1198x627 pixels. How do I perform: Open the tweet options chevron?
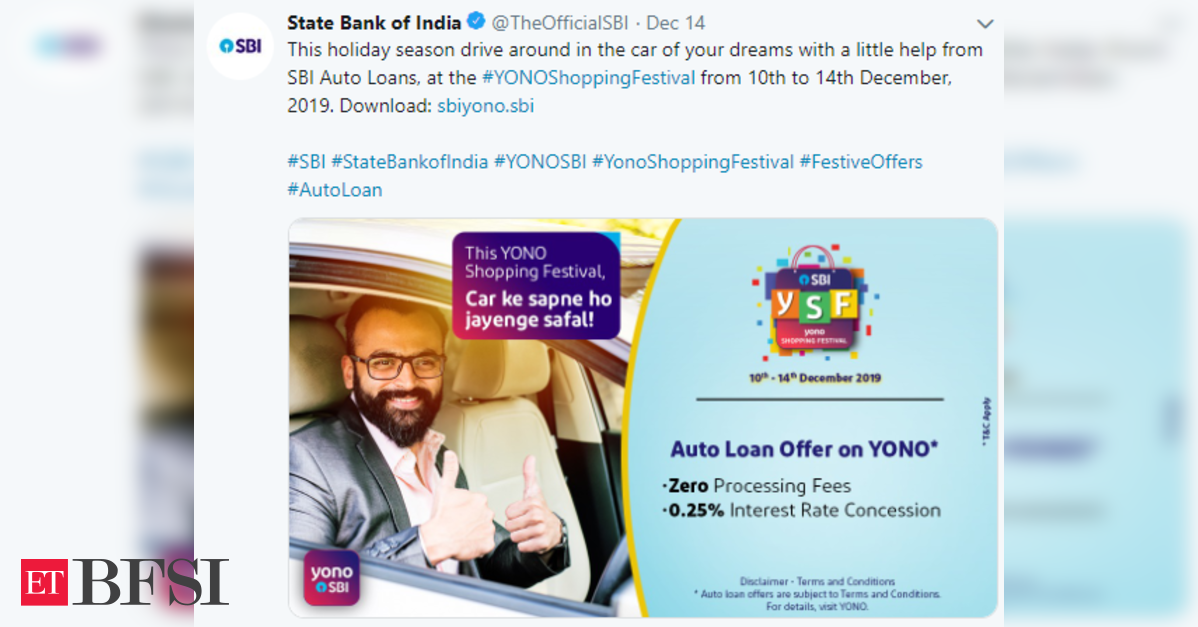(985, 24)
